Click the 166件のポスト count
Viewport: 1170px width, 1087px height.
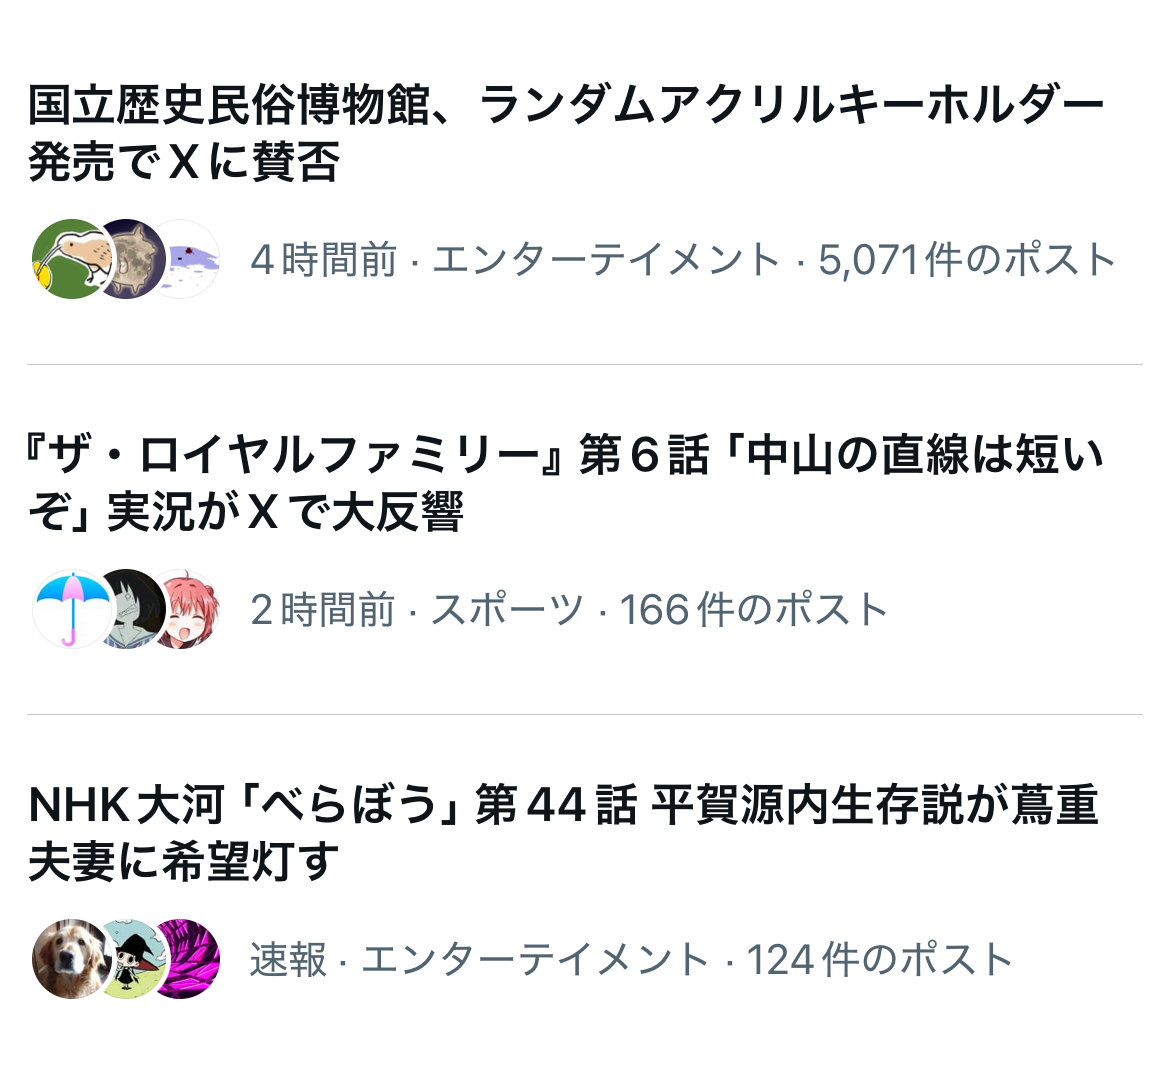tap(754, 610)
